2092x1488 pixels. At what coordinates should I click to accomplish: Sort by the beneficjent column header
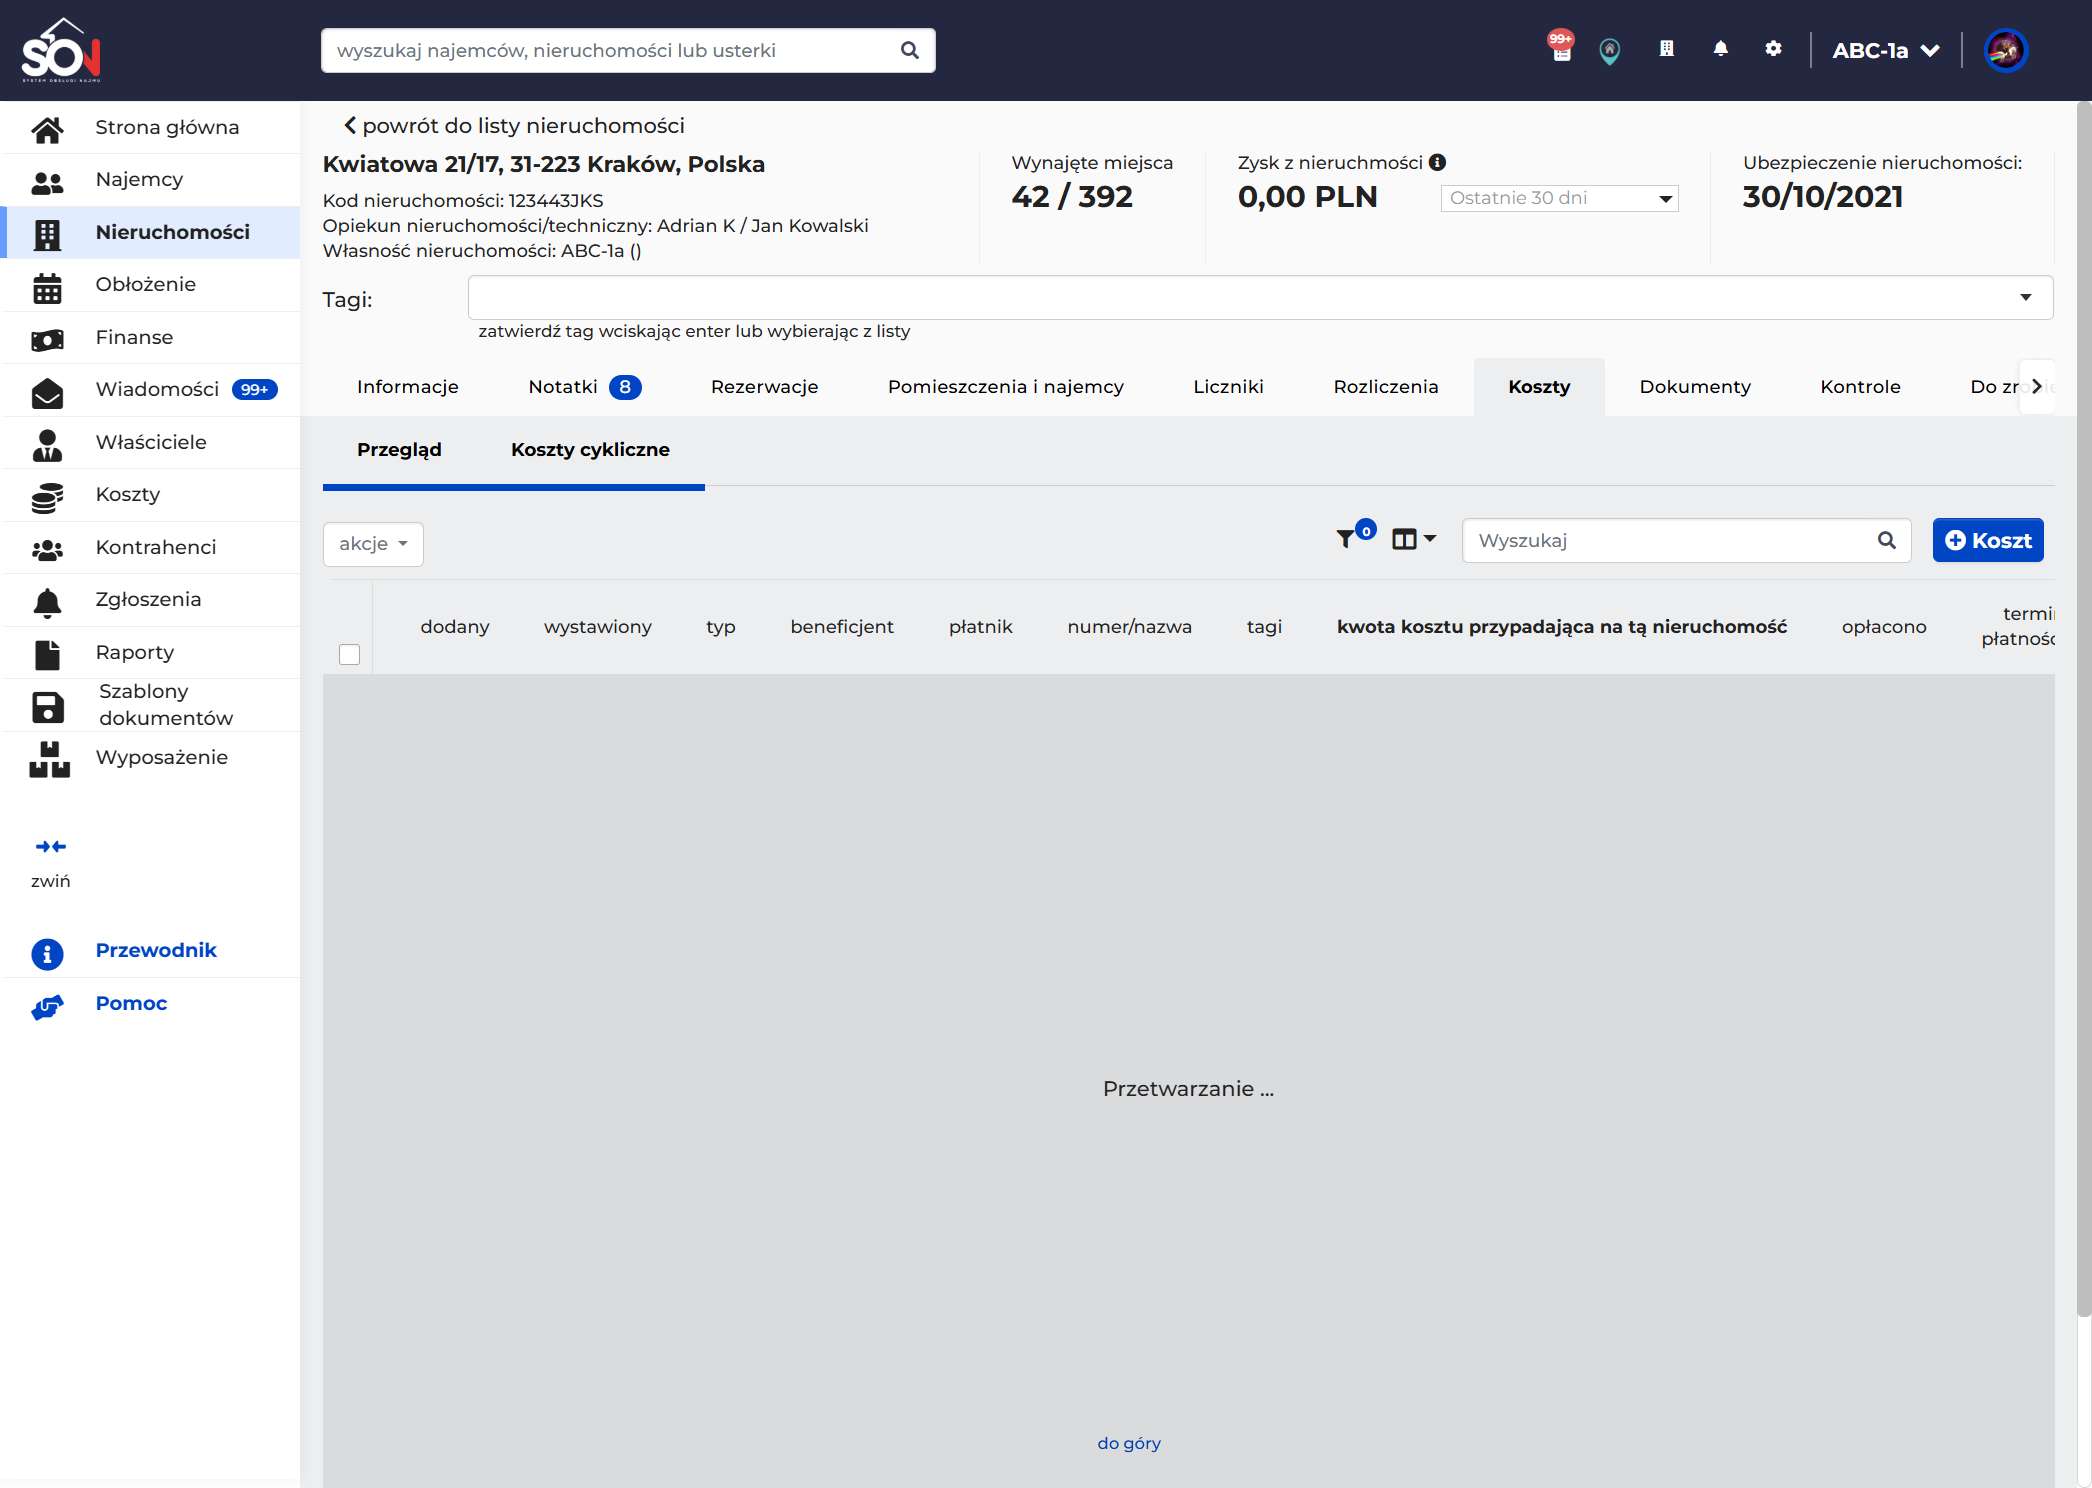tap(842, 627)
